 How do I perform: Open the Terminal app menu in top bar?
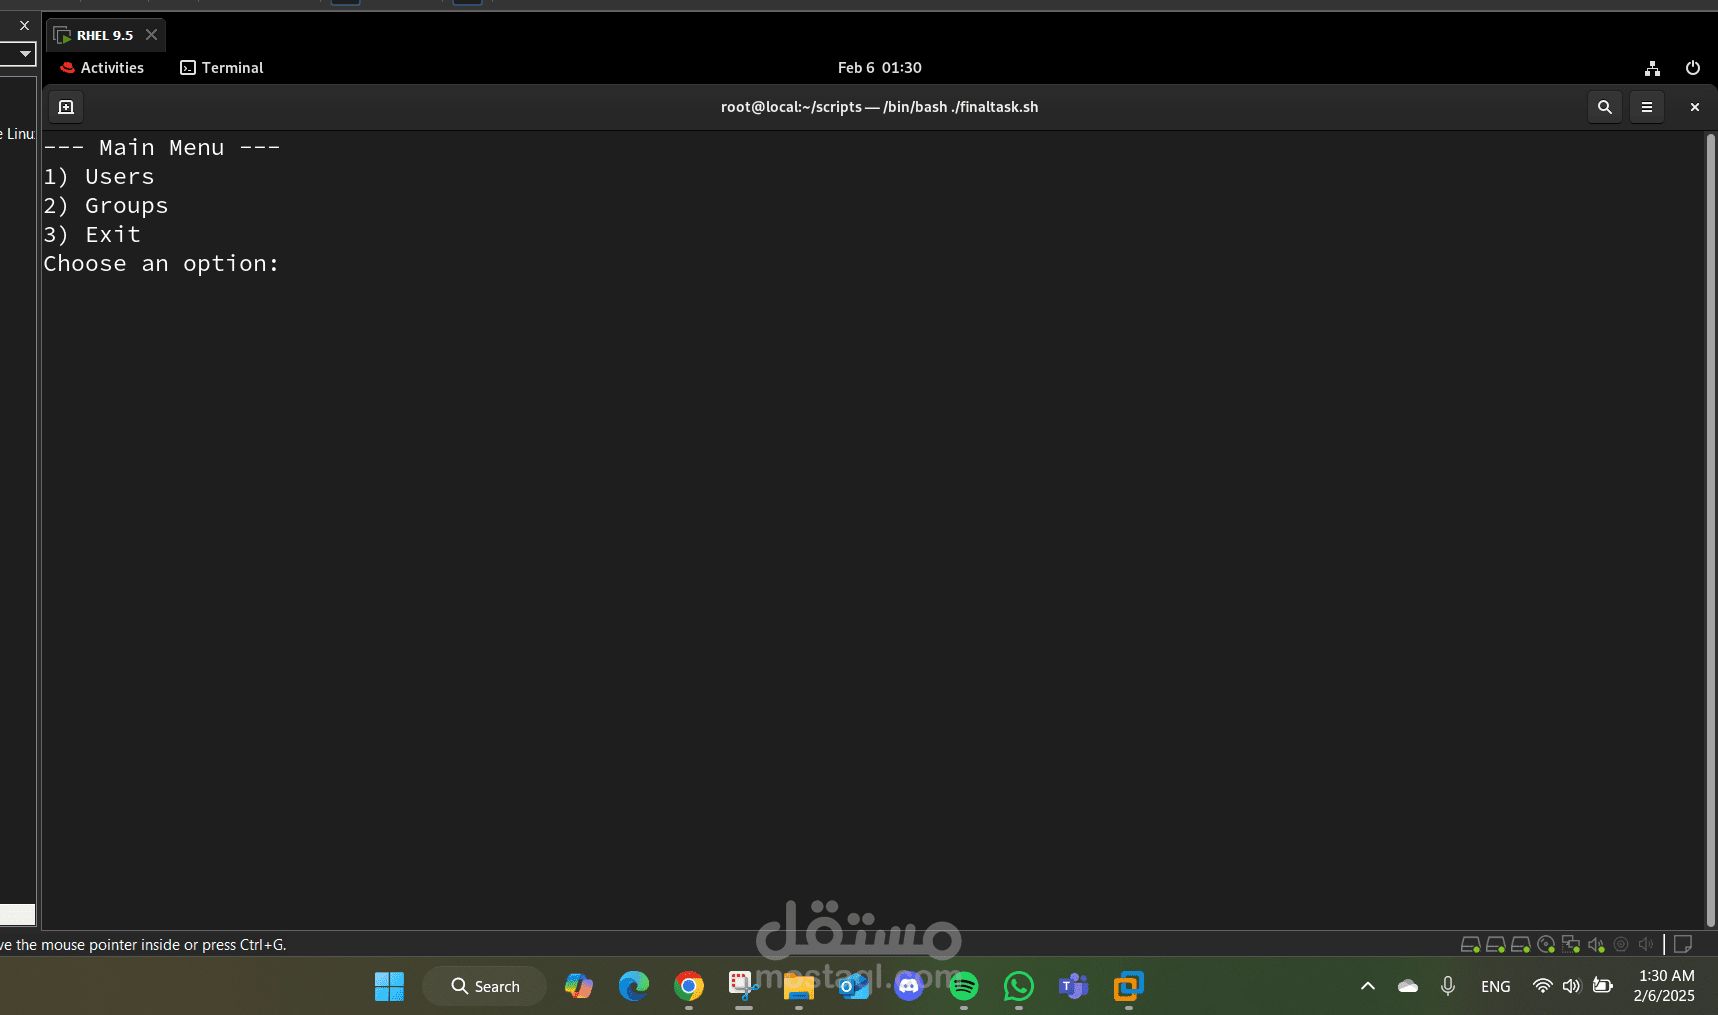[222, 68]
